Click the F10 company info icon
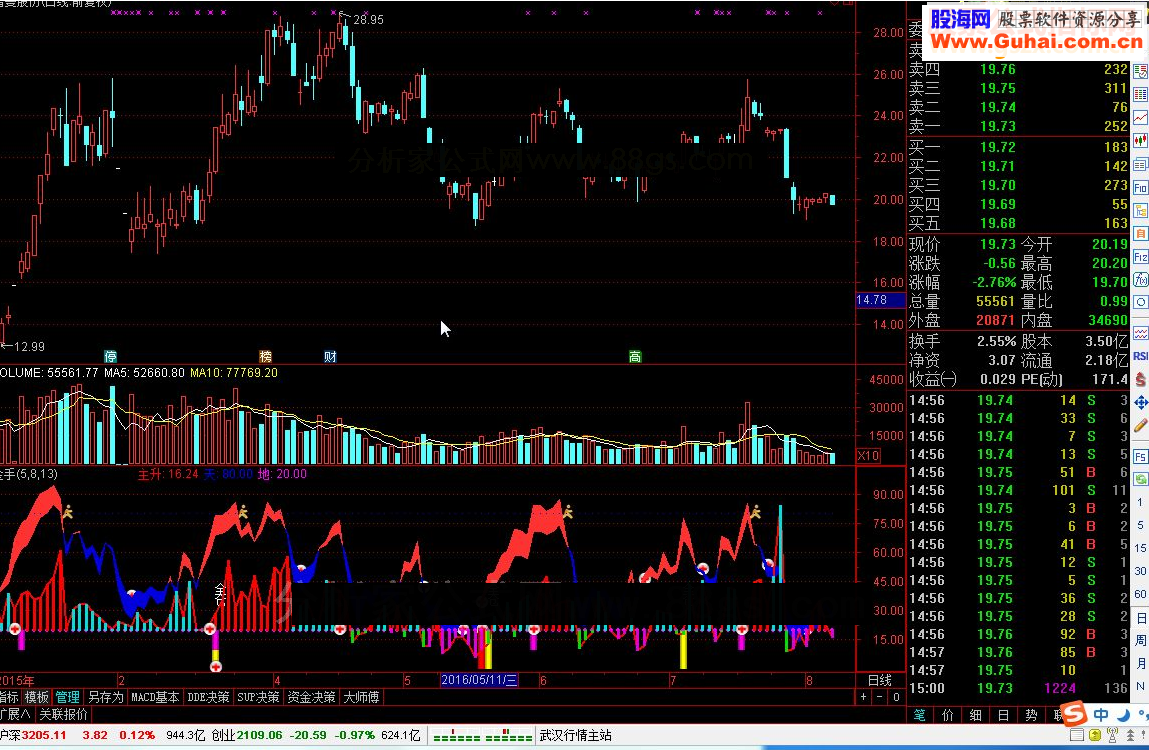 1140,188
